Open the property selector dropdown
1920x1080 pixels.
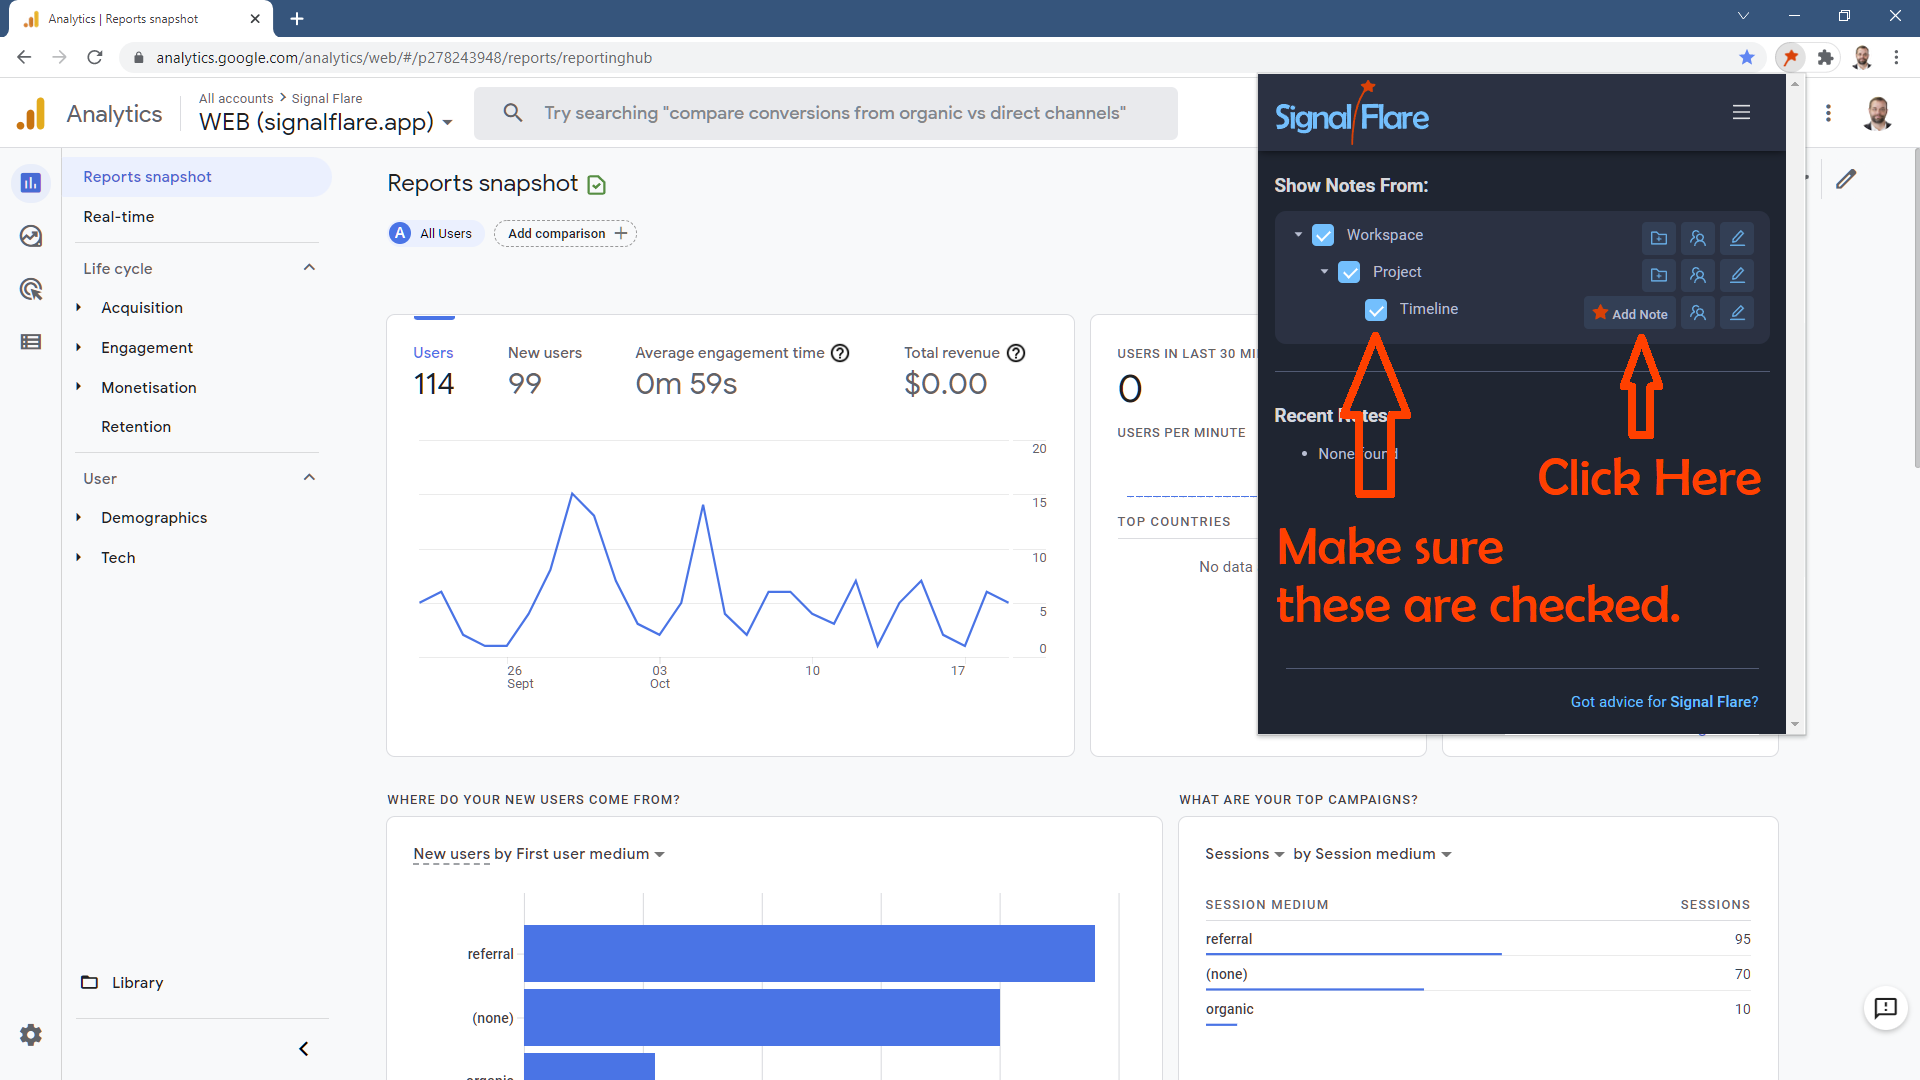[326, 122]
